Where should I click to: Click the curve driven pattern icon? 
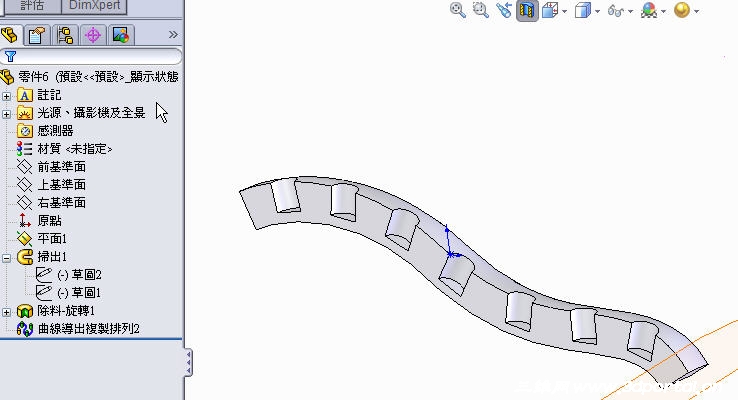[25, 328]
